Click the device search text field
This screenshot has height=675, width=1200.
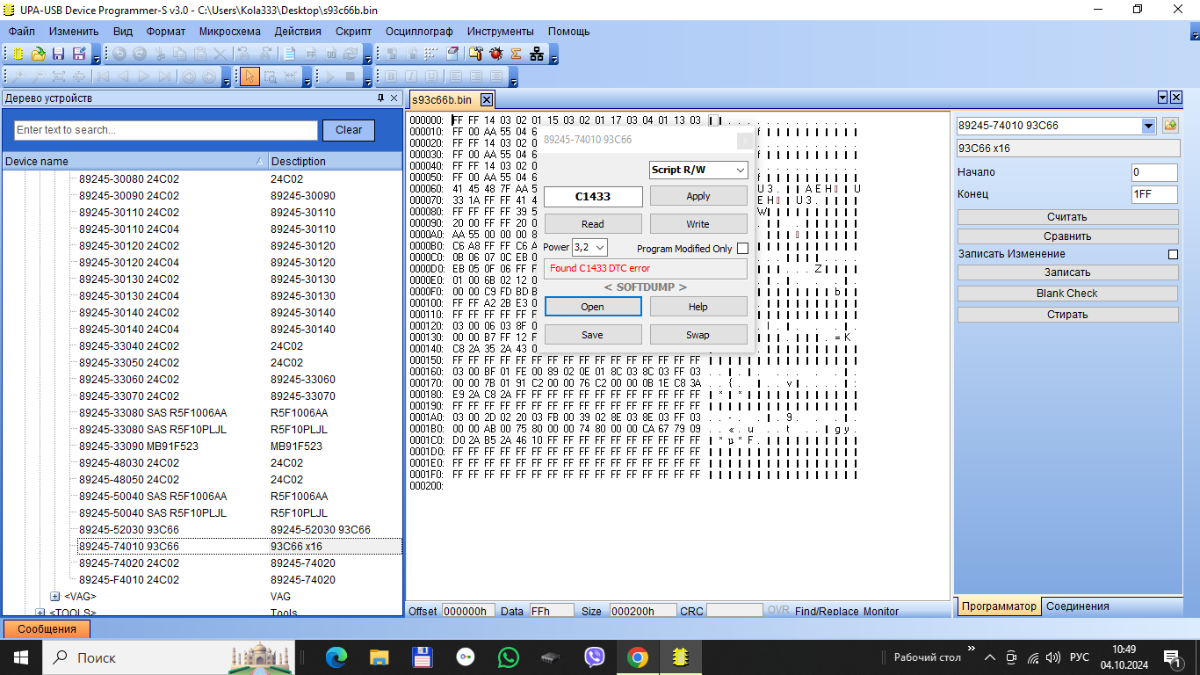coord(165,130)
